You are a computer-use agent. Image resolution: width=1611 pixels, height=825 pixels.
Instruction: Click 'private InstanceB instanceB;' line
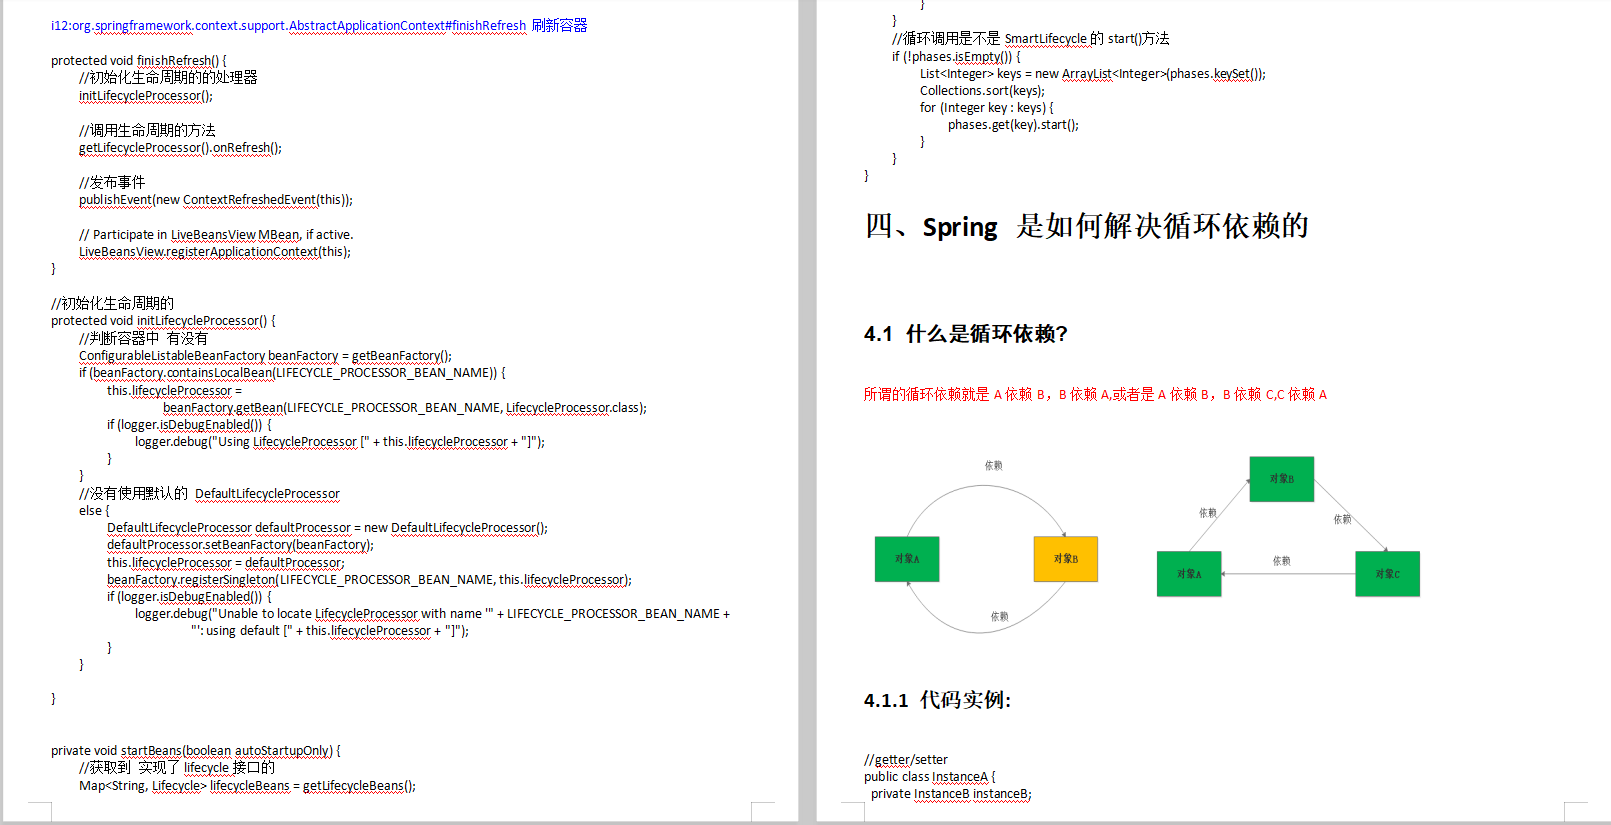(951, 794)
